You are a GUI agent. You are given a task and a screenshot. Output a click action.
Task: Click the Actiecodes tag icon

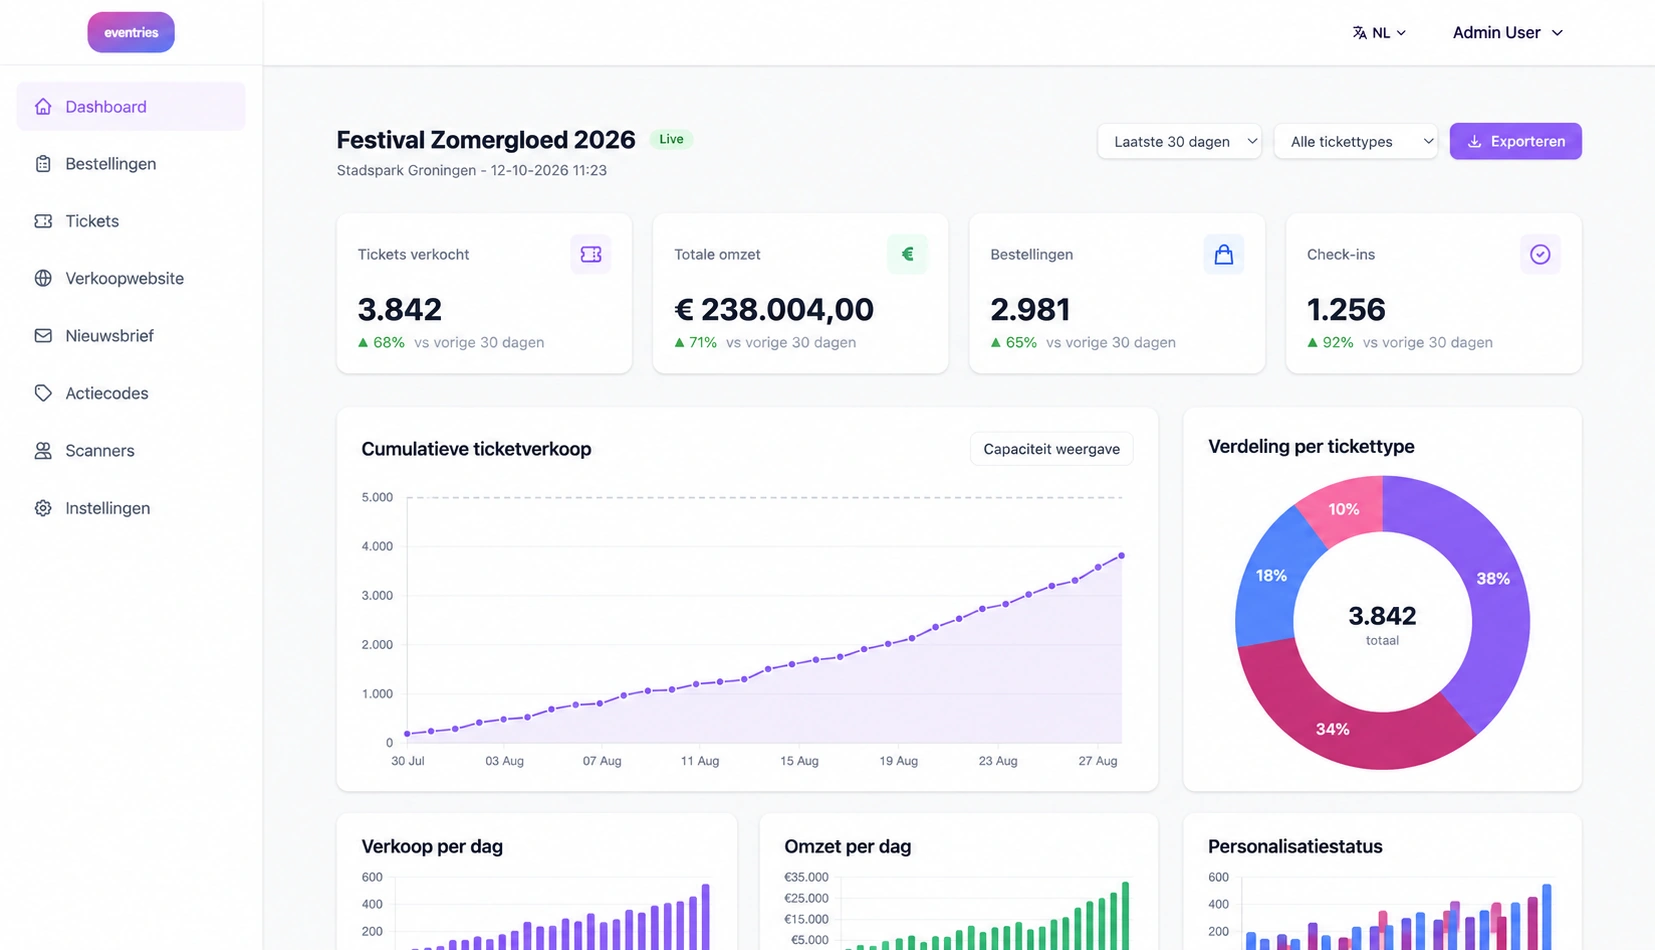point(43,393)
